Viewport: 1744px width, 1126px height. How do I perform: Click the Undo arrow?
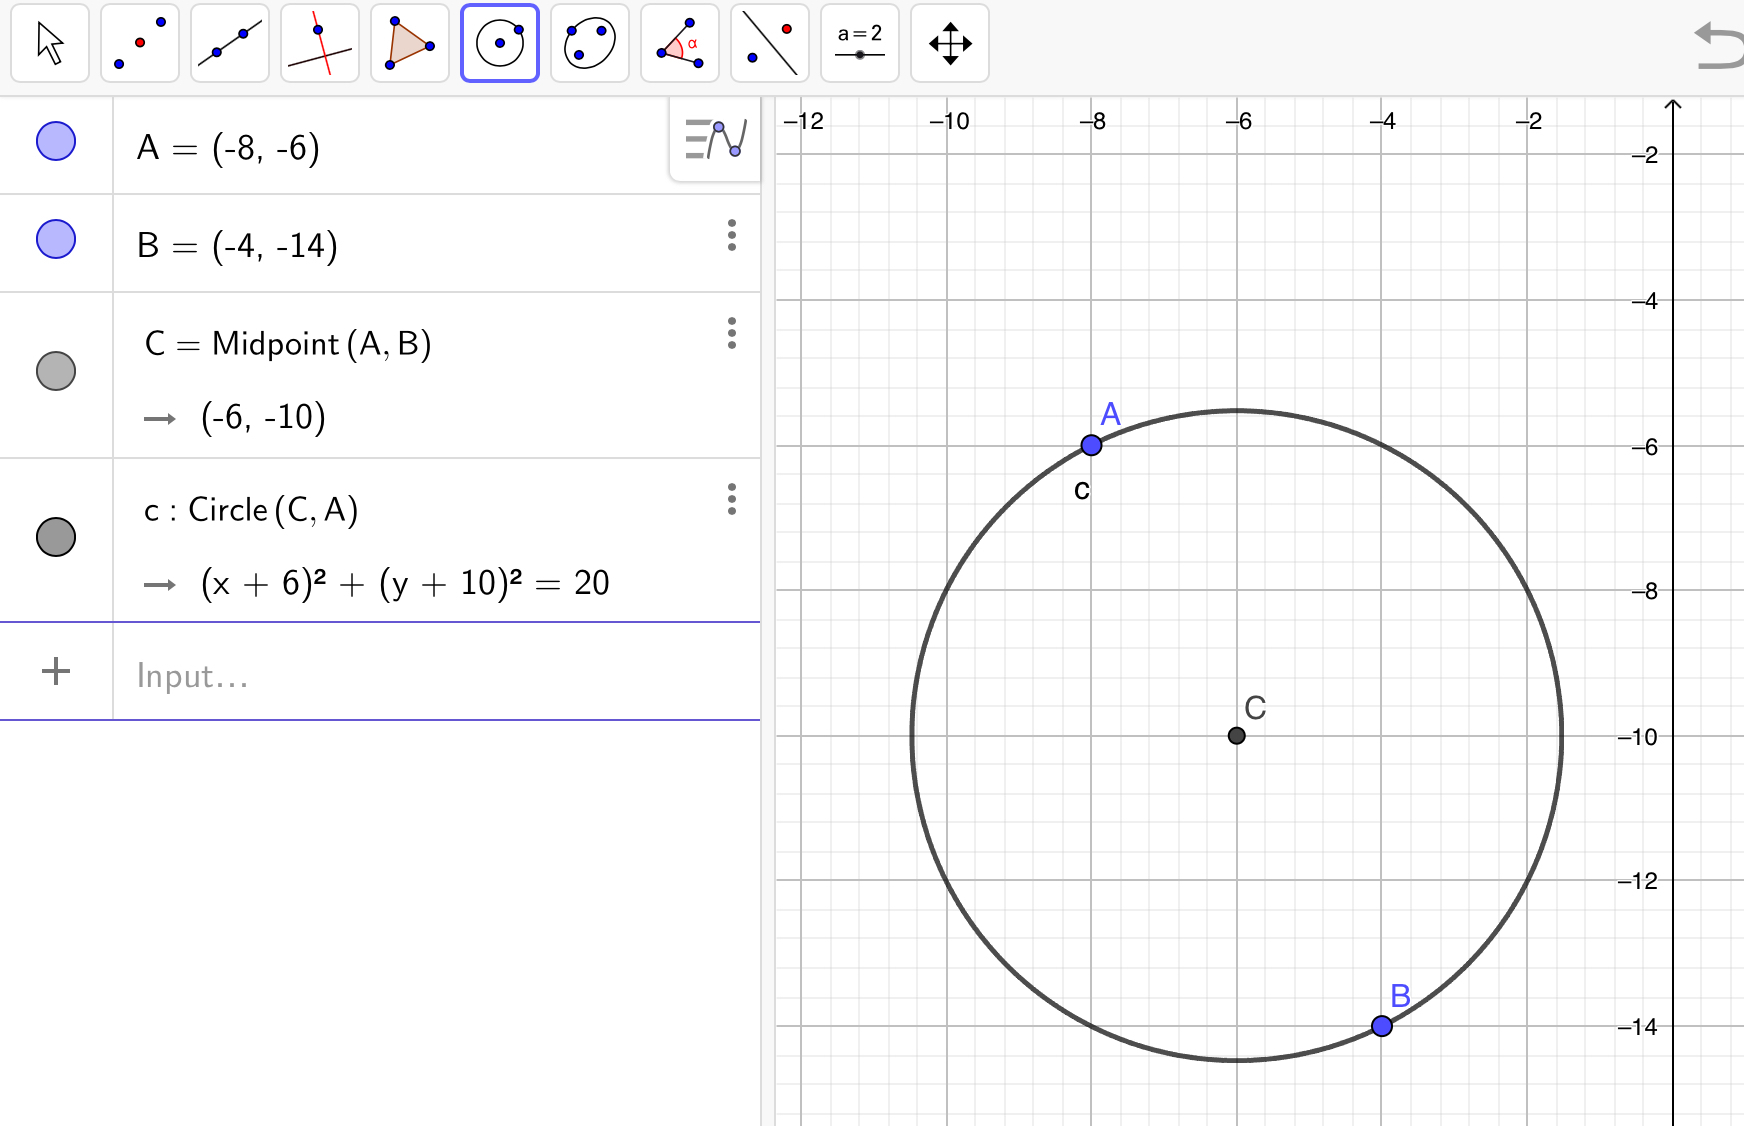coord(1718,47)
